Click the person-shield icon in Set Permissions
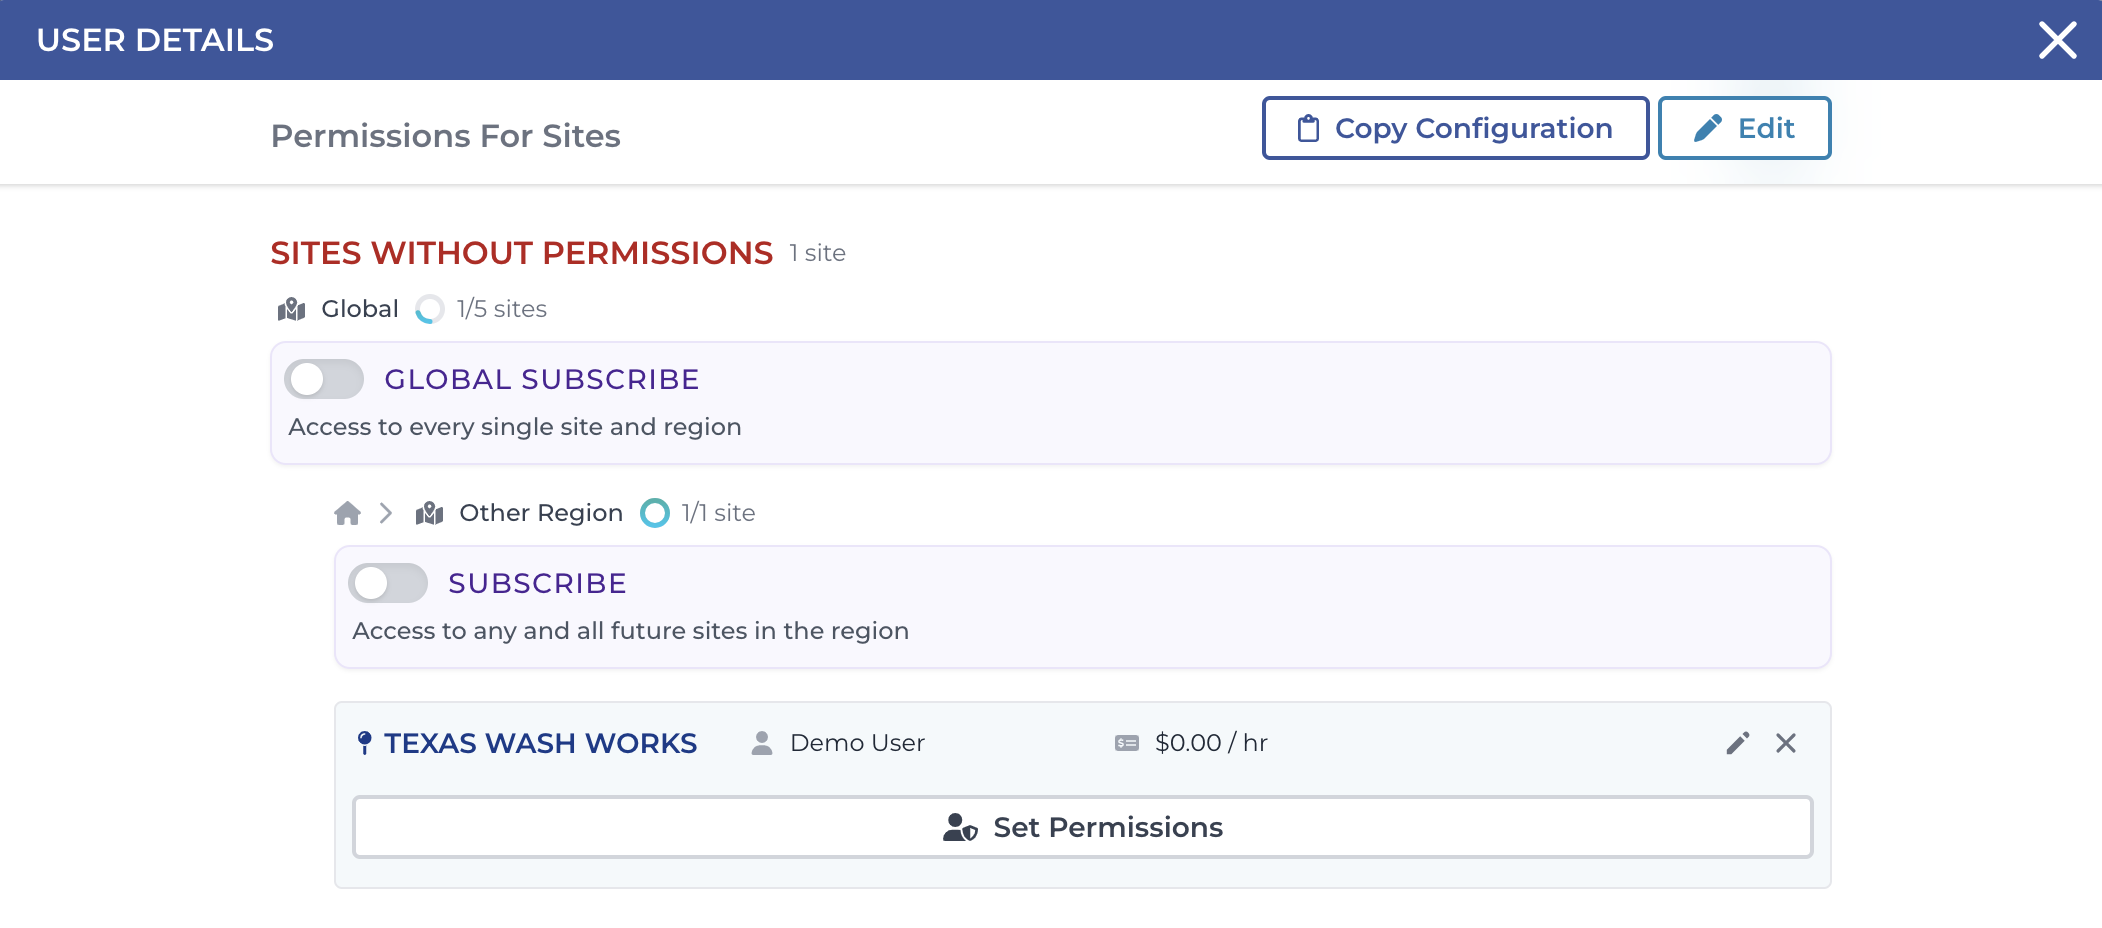 (x=961, y=827)
